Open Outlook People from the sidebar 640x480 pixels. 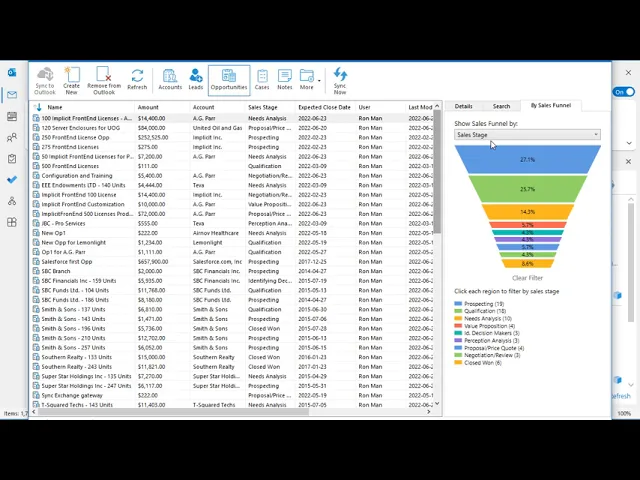click(12, 138)
